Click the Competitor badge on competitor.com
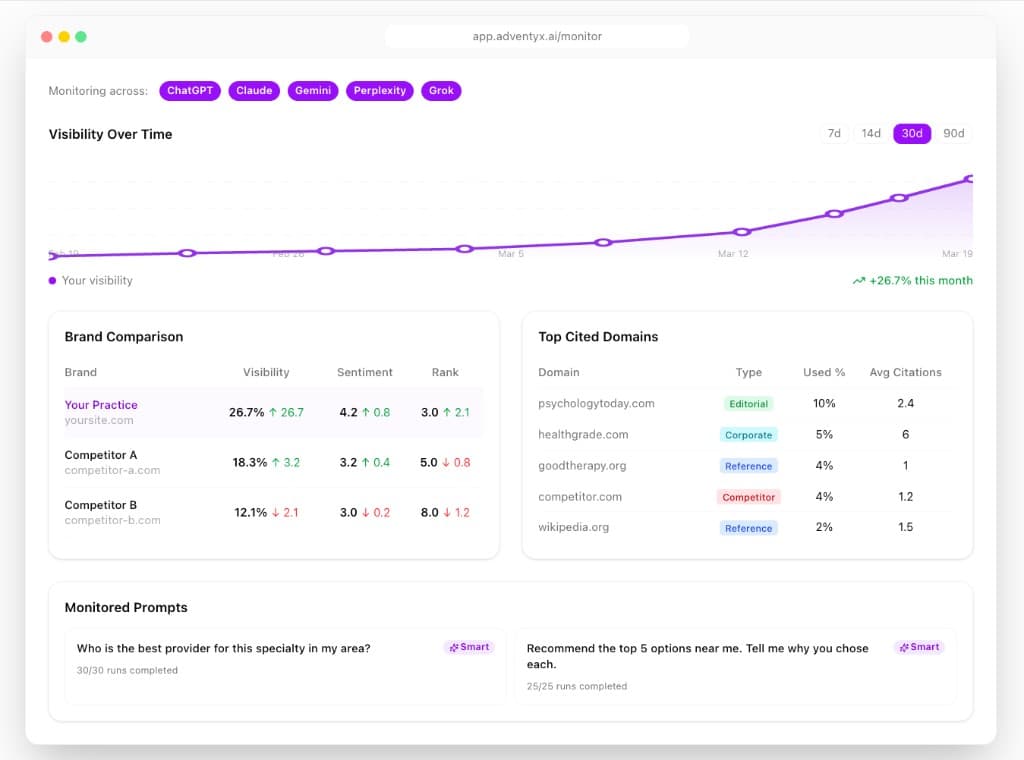 [x=748, y=496]
